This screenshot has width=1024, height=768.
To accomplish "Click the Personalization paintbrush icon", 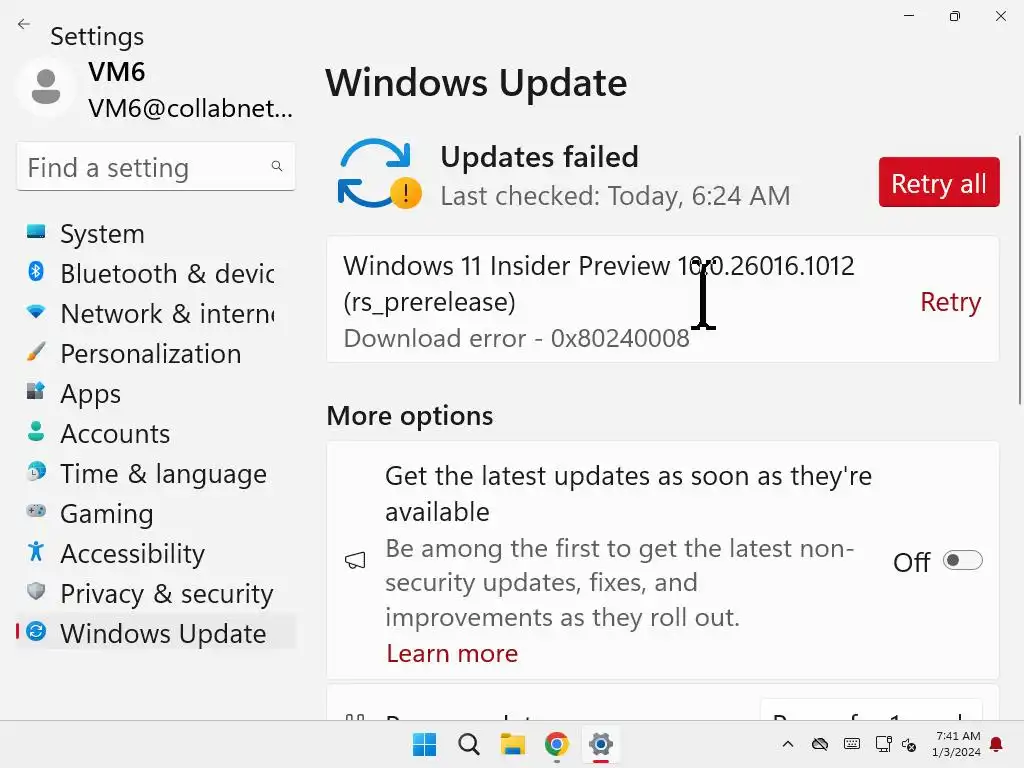I will pos(36,351).
